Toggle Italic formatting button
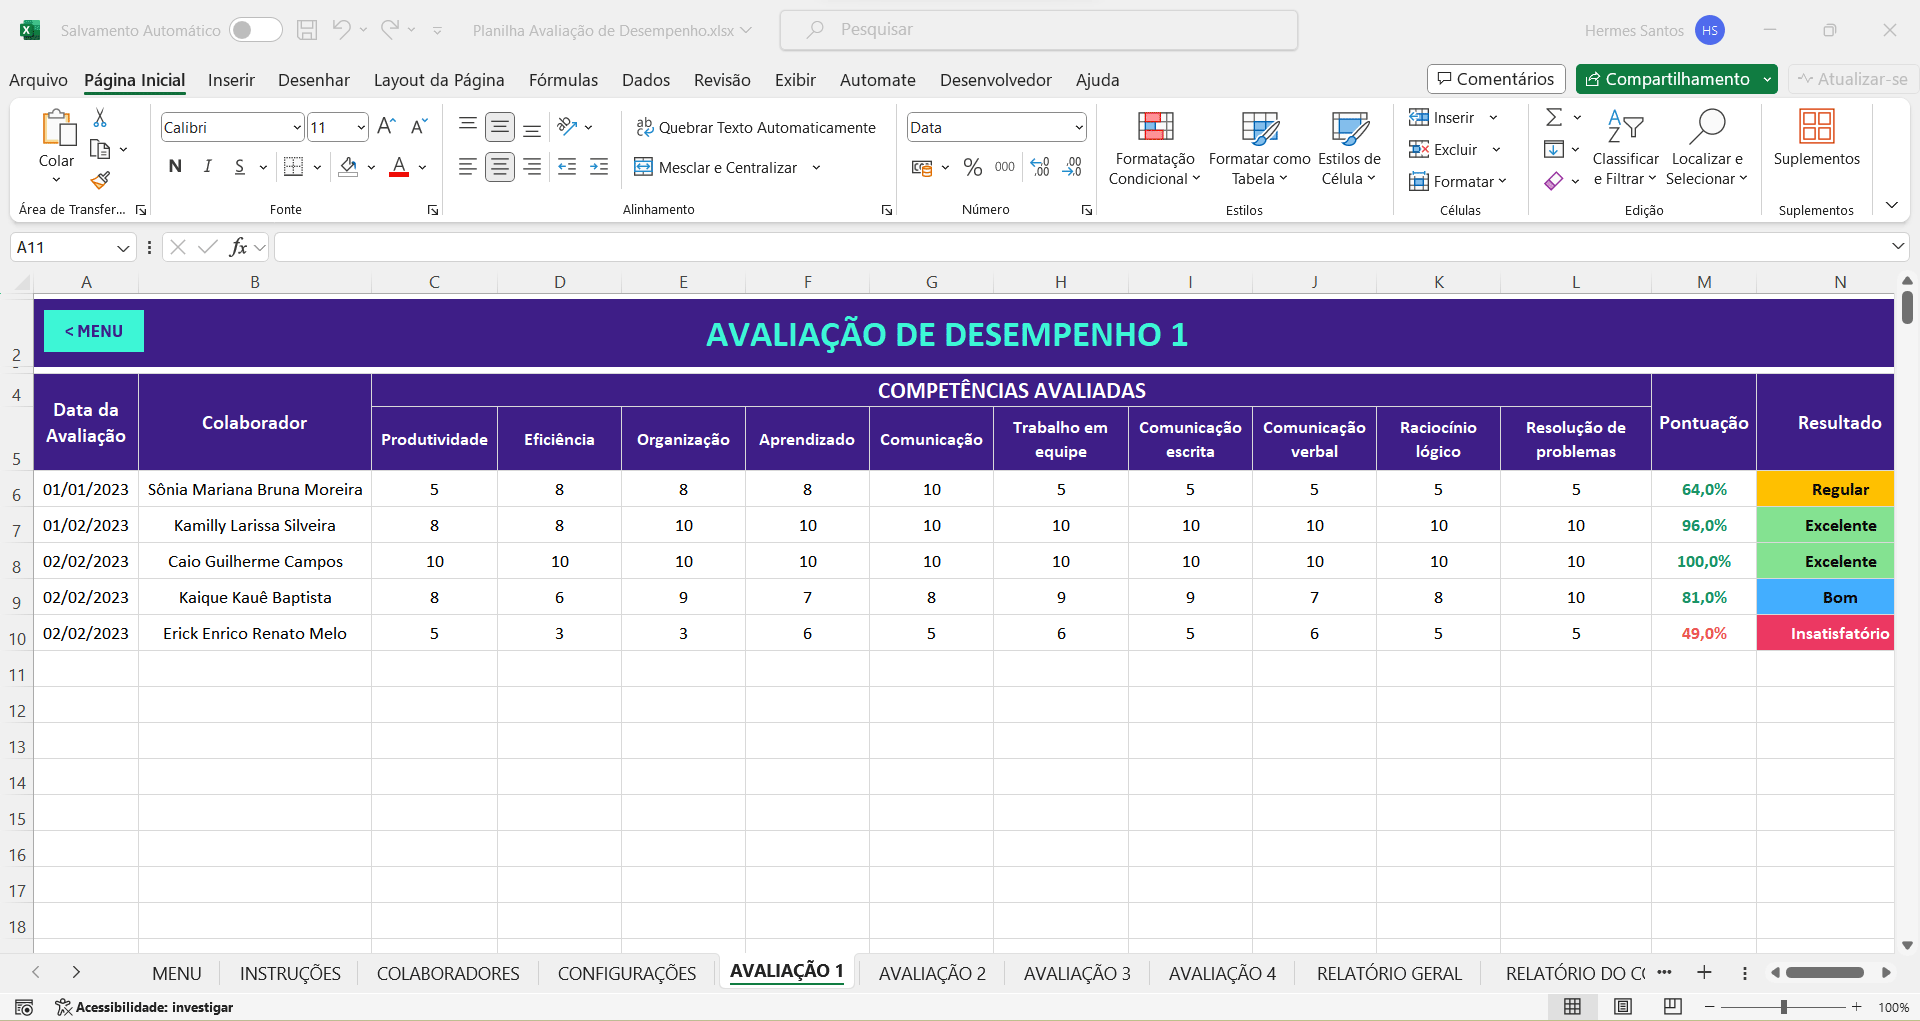 click(207, 167)
